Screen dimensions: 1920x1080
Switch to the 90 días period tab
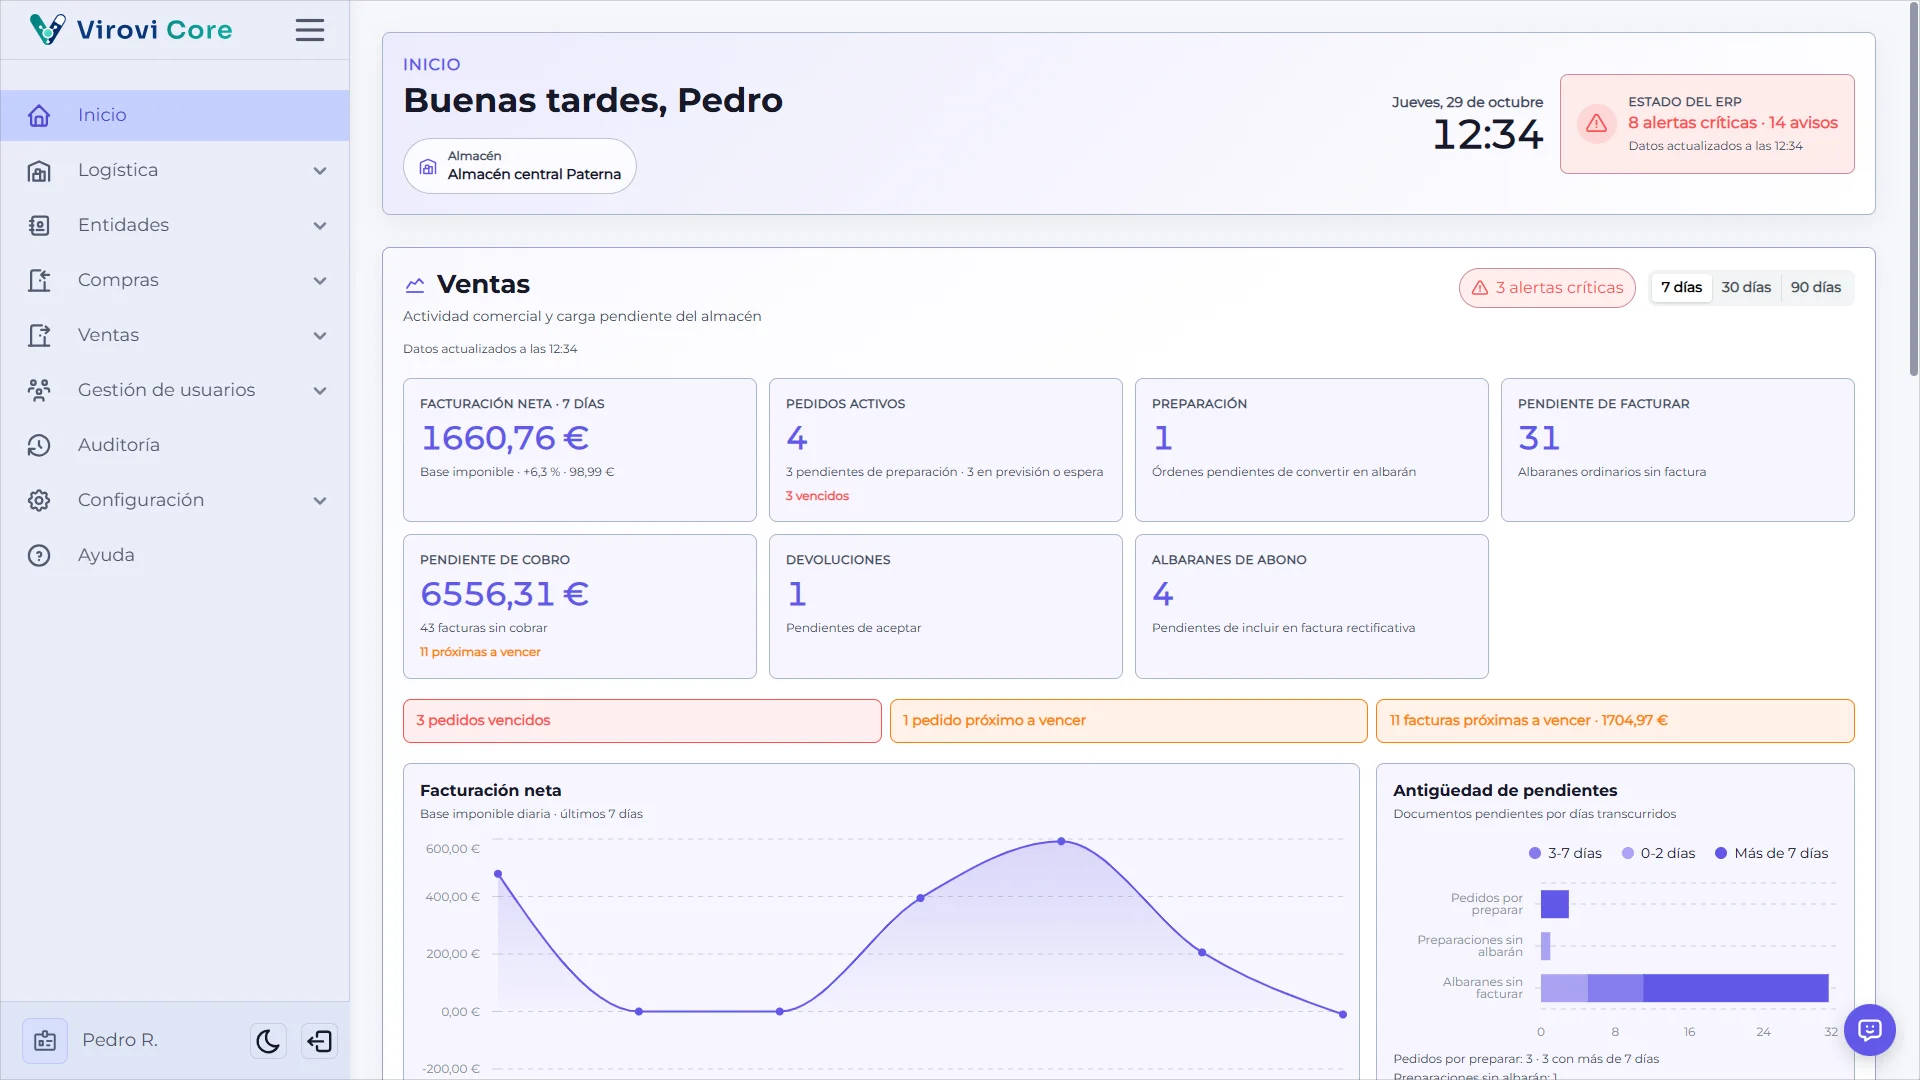[x=1815, y=287]
